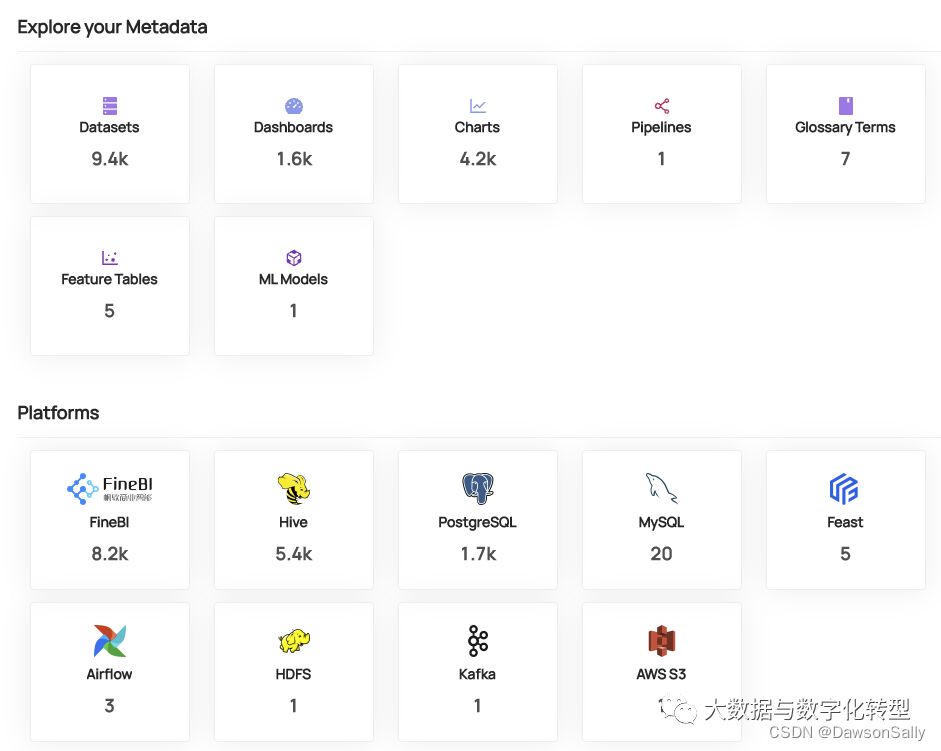Open the Pipelines icon
The width and height of the screenshot is (941, 751).
pyautogui.click(x=661, y=105)
